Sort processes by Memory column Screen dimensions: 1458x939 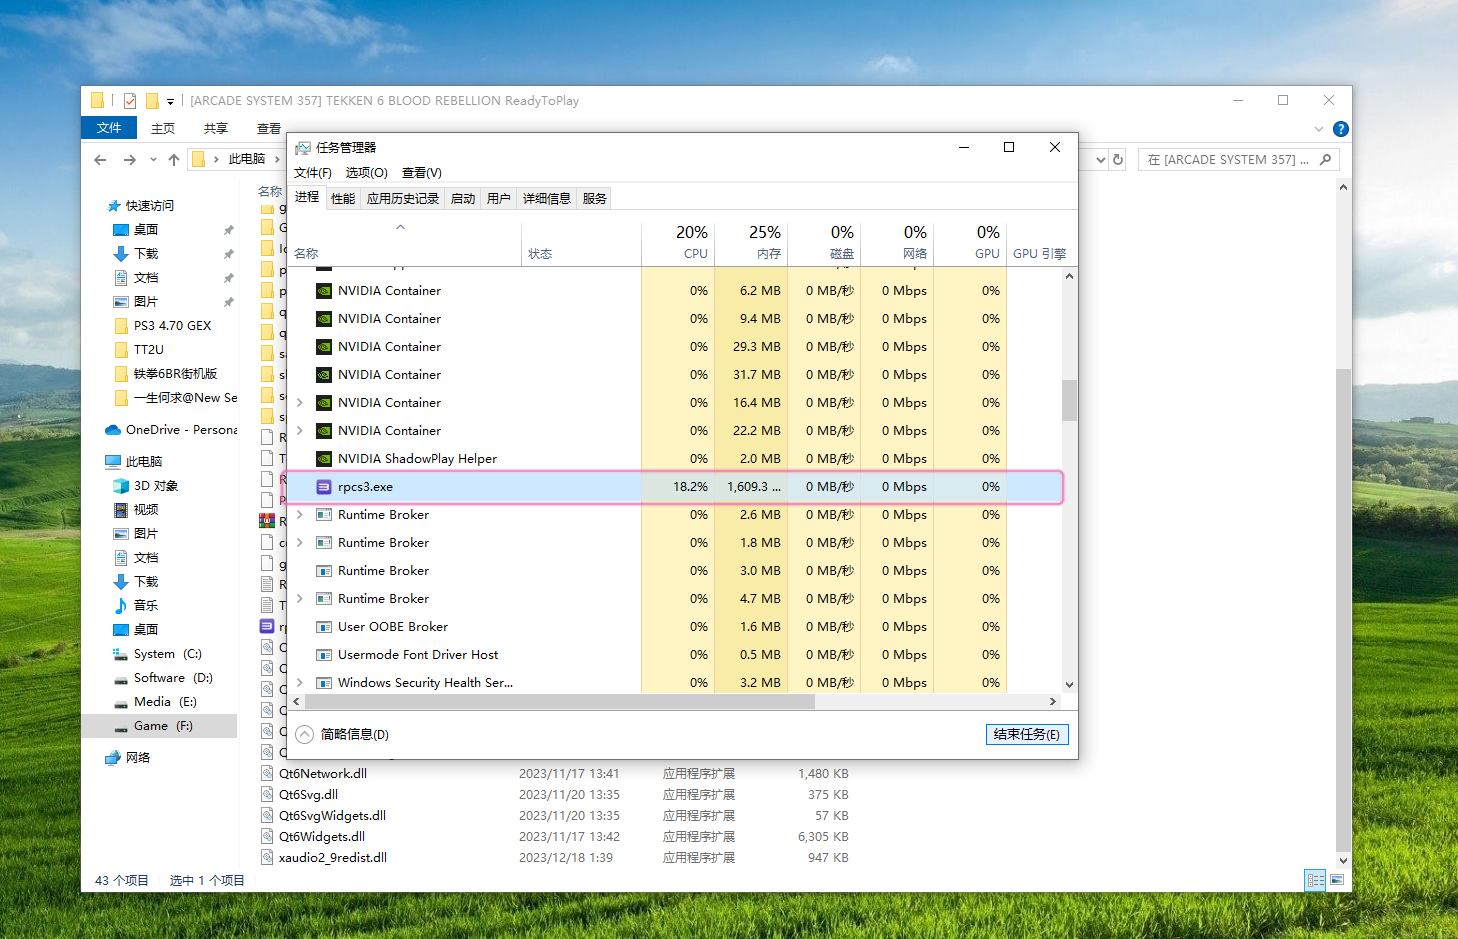pos(751,242)
